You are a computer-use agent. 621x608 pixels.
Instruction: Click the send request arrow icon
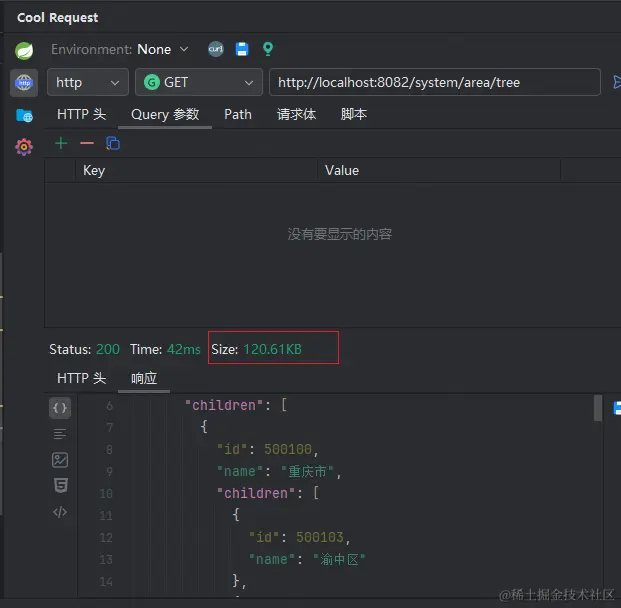click(617, 82)
